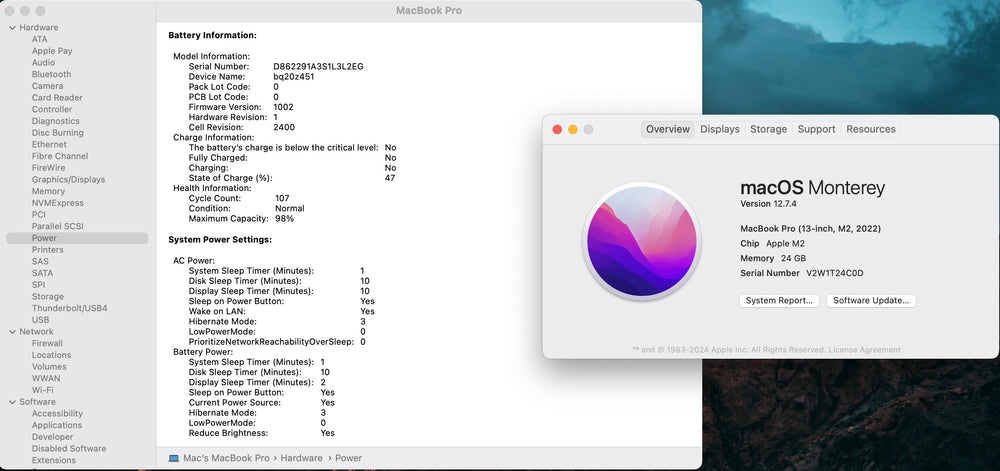Collapse the Hardware section in sidebar

[11, 27]
